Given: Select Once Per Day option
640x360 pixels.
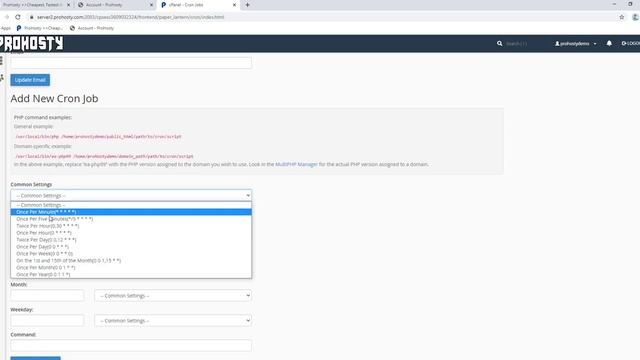Looking at the screenshot, I should coord(131,247).
